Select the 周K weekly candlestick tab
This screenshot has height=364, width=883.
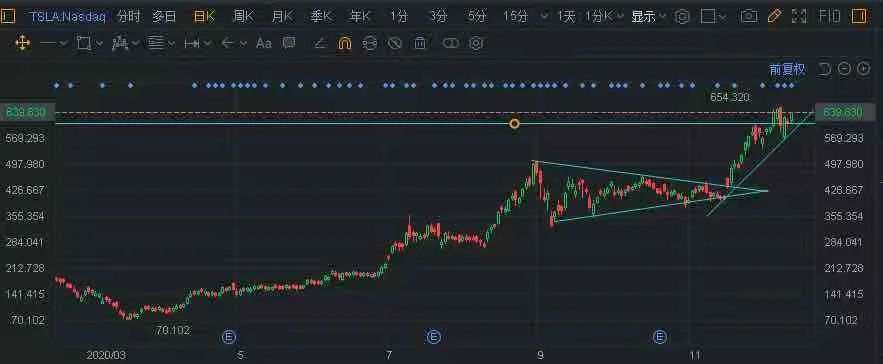point(243,17)
